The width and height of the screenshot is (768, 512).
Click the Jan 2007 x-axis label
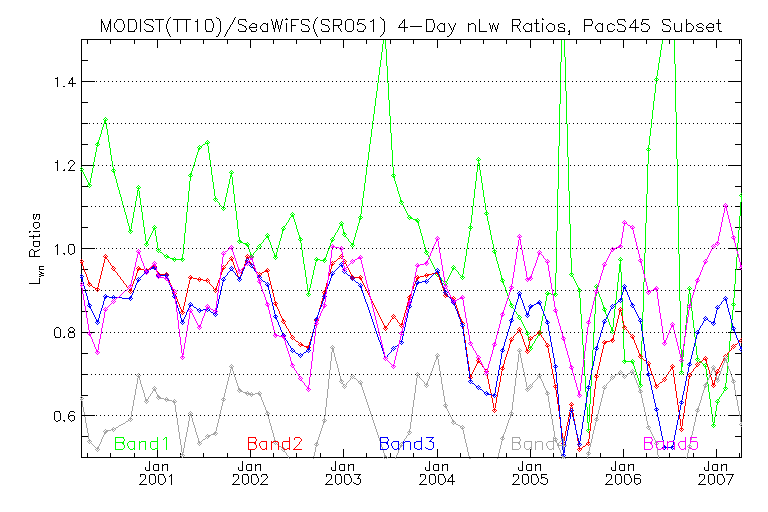pos(716,473)
